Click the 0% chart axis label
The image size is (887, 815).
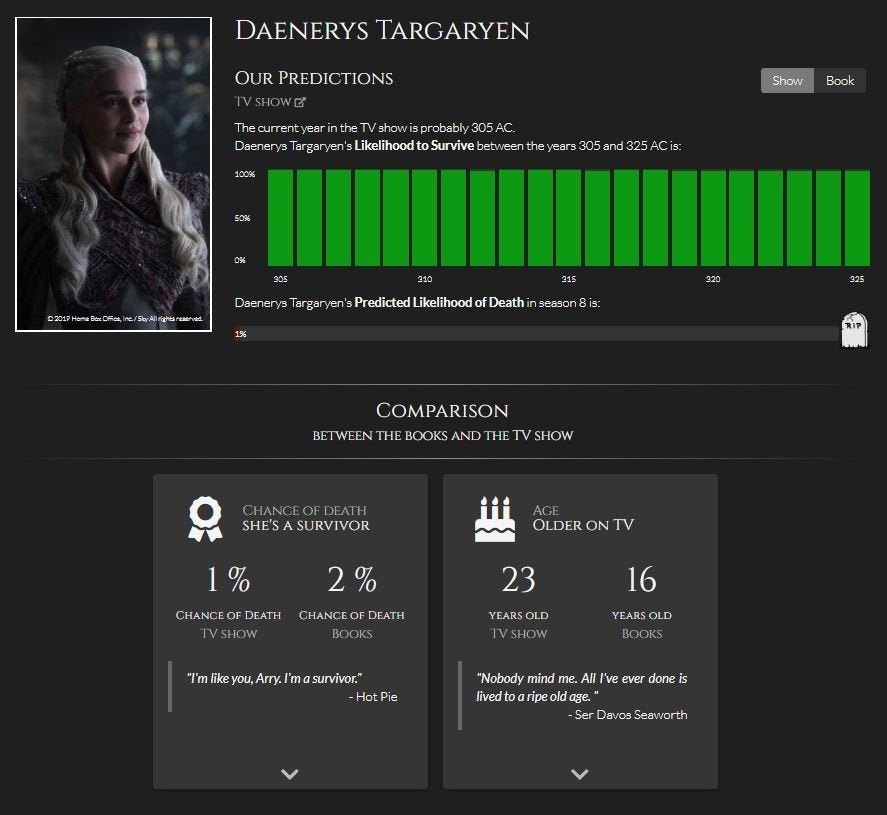coord(240,260)
